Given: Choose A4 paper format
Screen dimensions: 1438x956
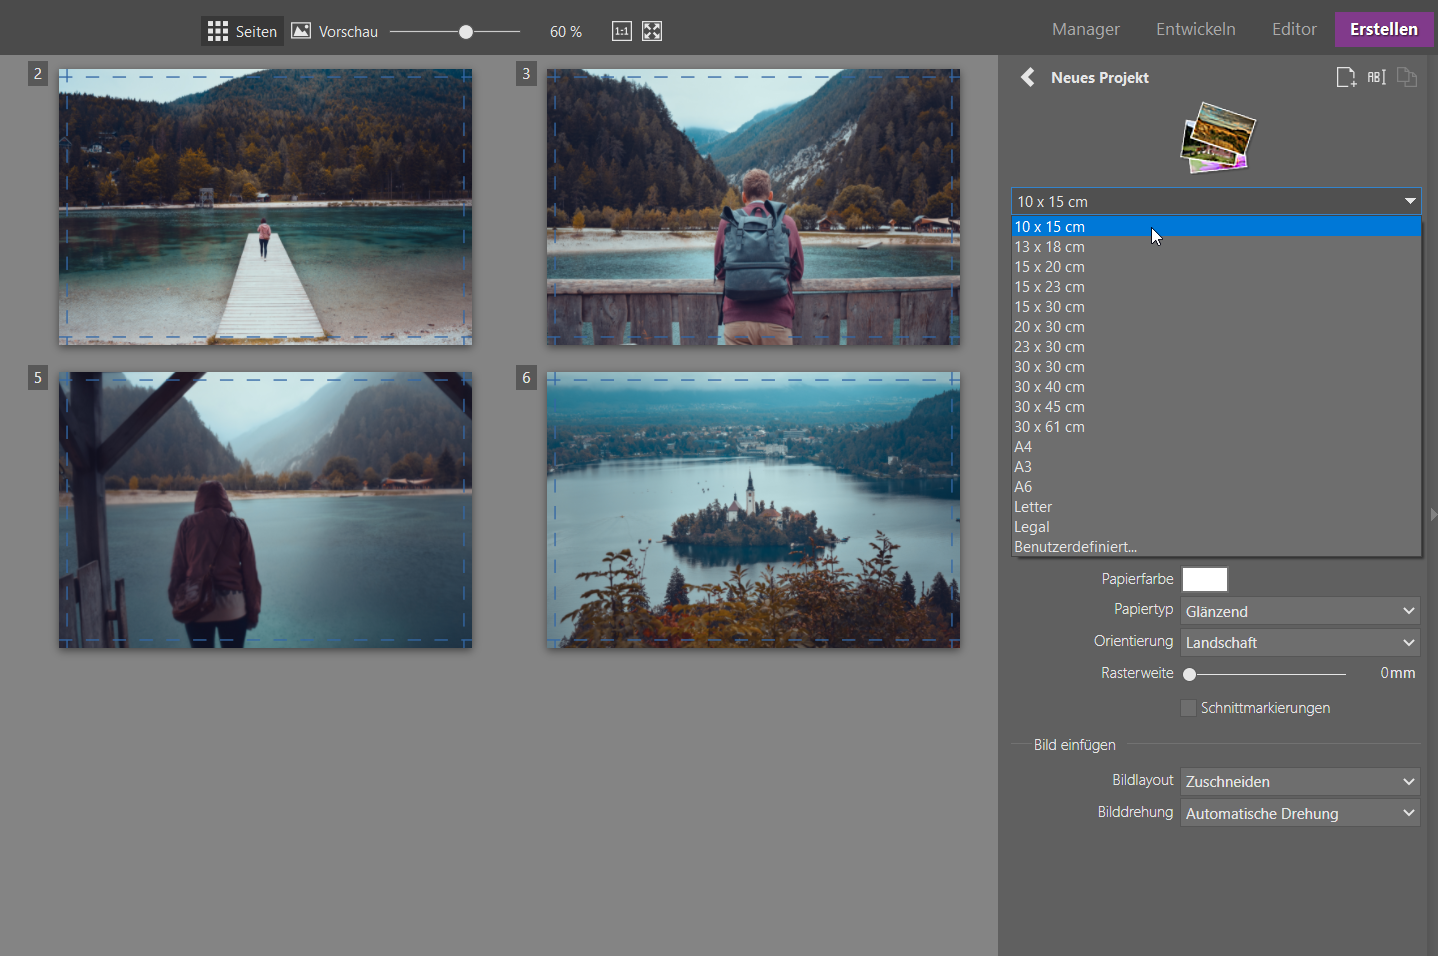Looking at the screenshot, I should [x=1216, y=447].
